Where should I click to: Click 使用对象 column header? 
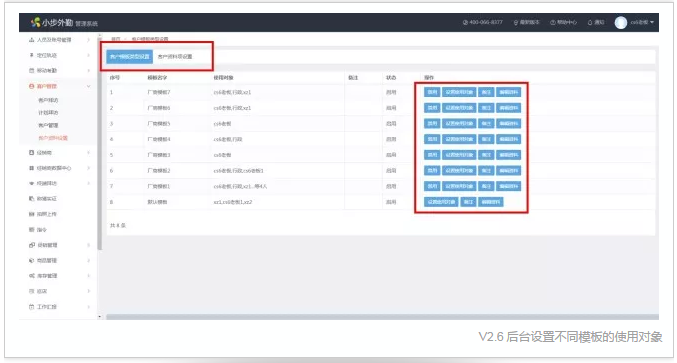pos(223,78)
